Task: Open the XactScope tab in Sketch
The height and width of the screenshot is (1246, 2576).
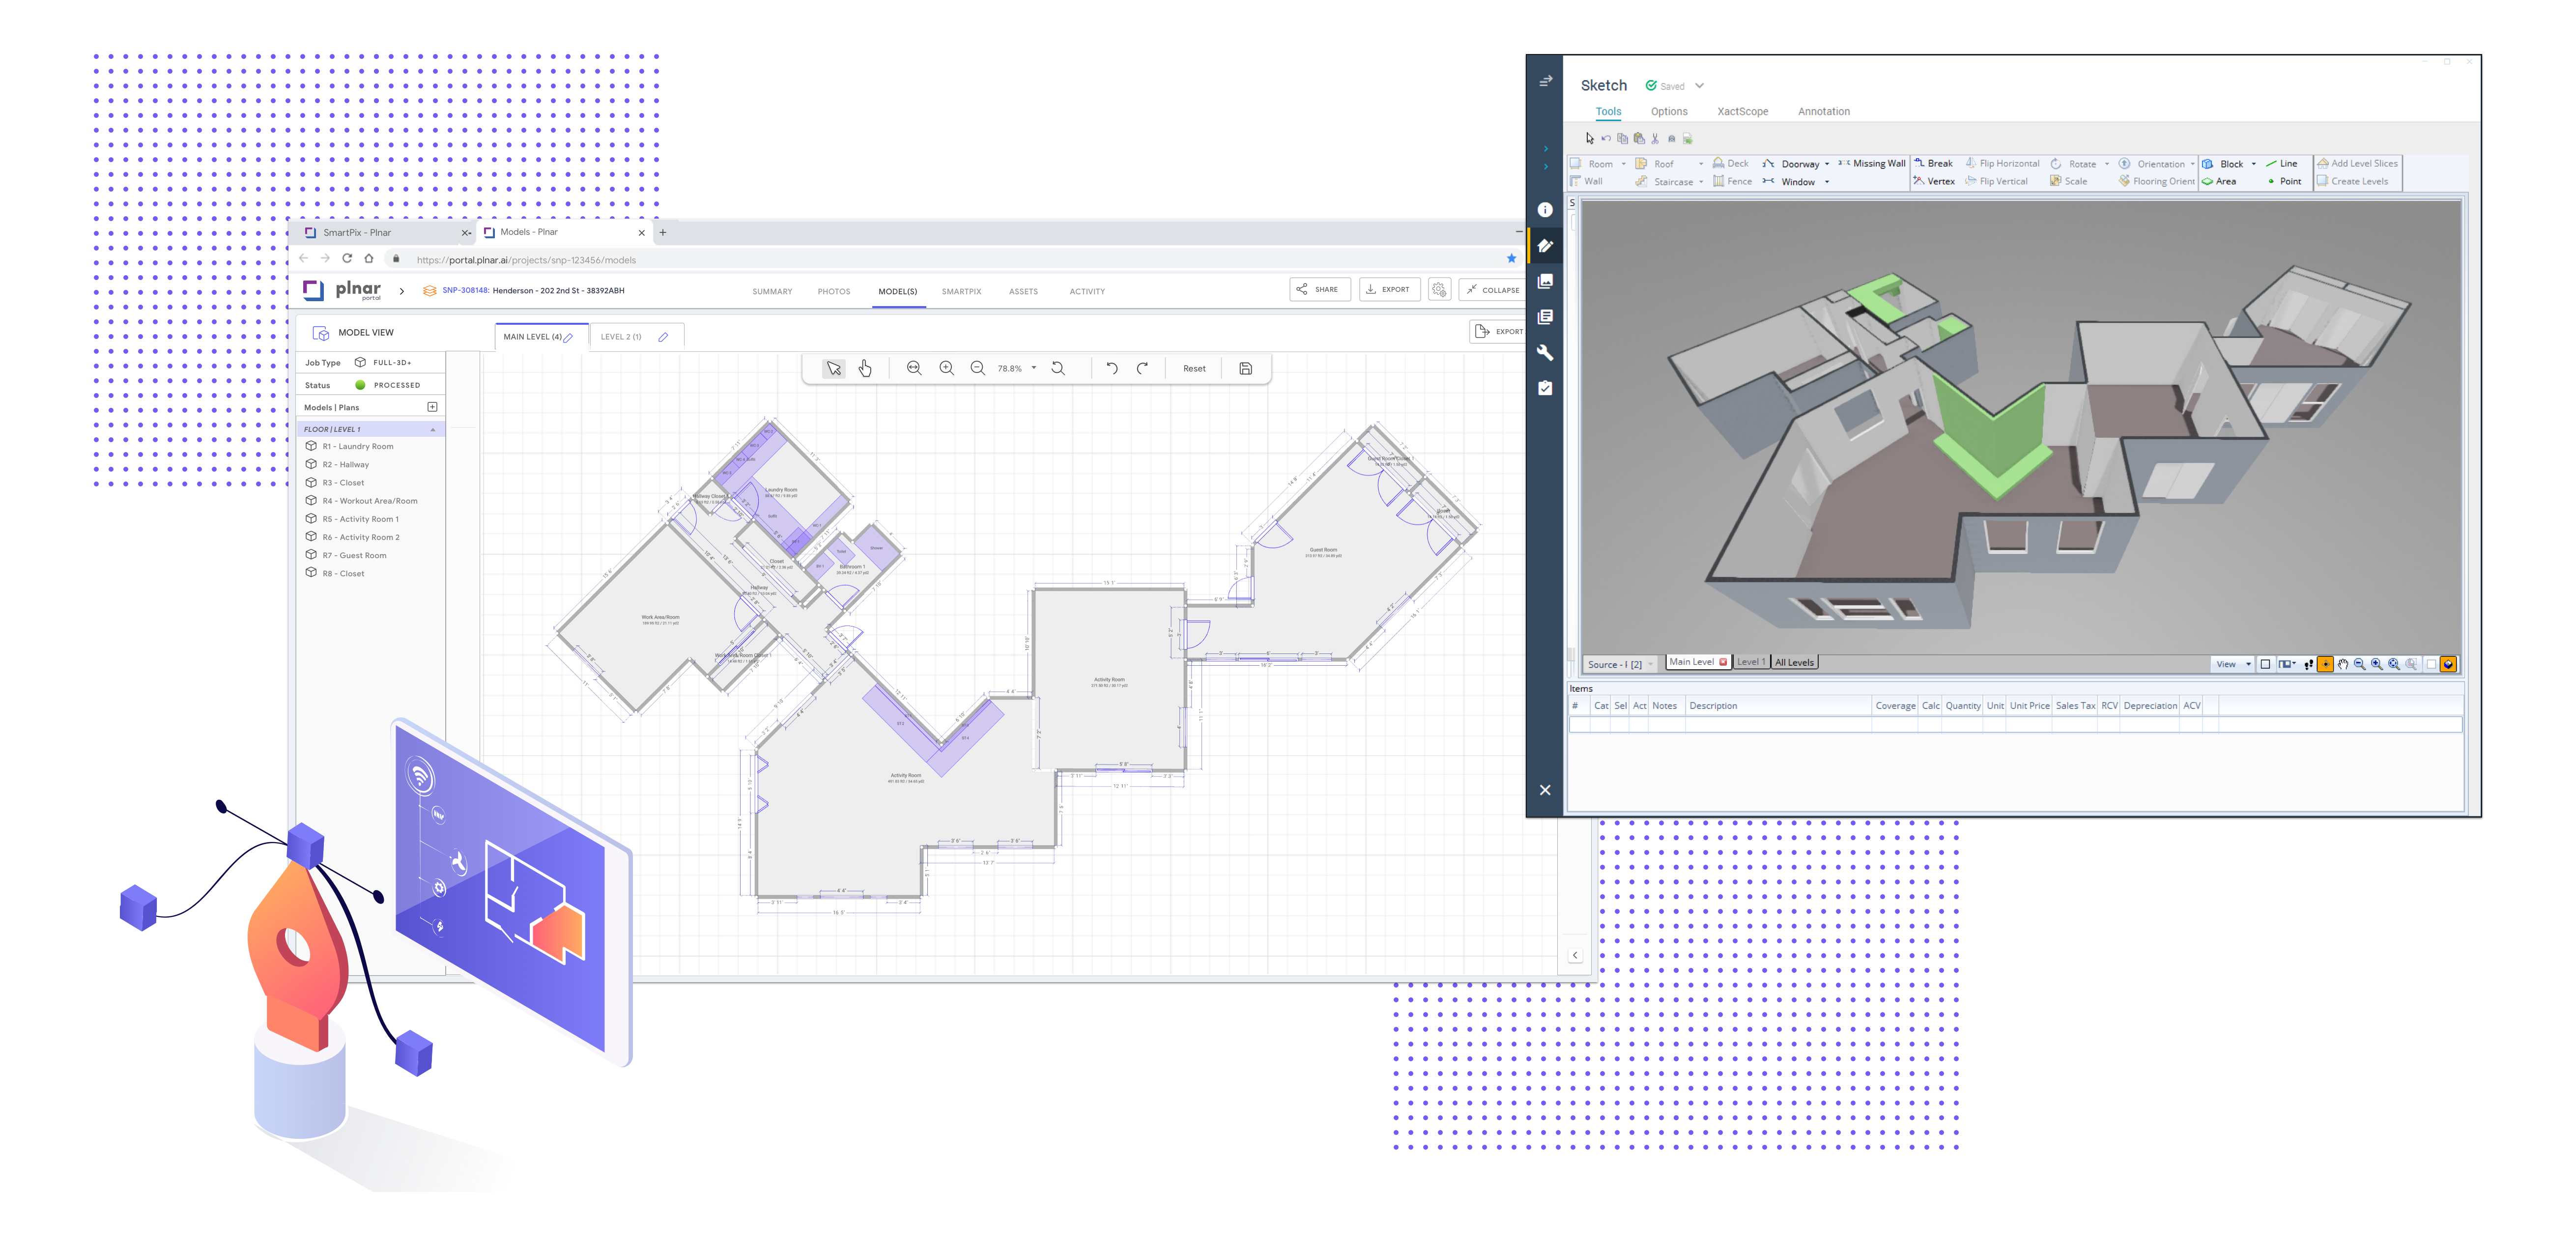Action: (1743, 112)
